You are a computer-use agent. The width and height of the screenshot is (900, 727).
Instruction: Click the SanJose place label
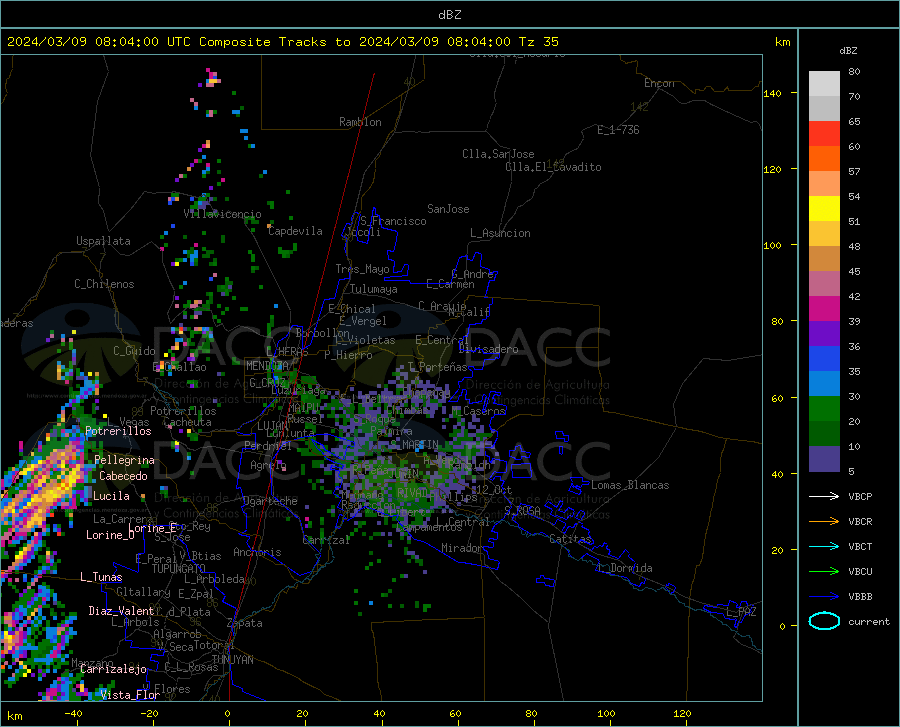pyautogui.click(x=448, y=209)
